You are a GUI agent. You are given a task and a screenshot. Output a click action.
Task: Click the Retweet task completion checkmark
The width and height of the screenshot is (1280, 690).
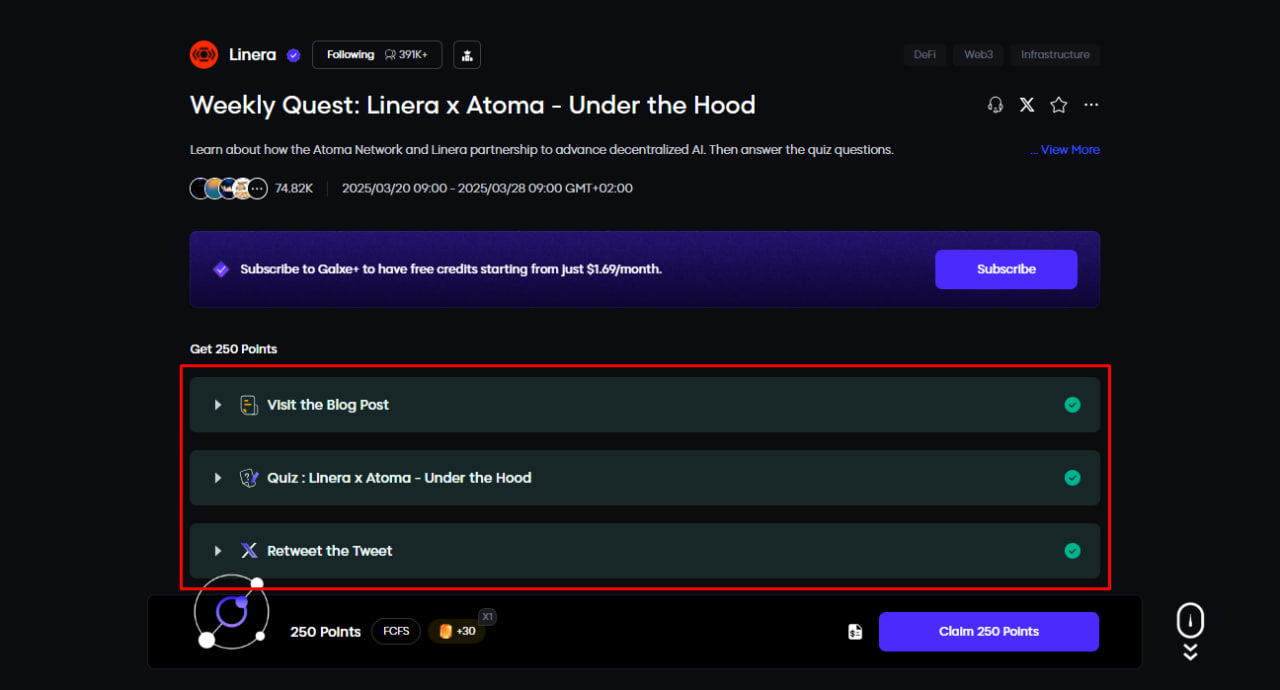[1072, 551]
